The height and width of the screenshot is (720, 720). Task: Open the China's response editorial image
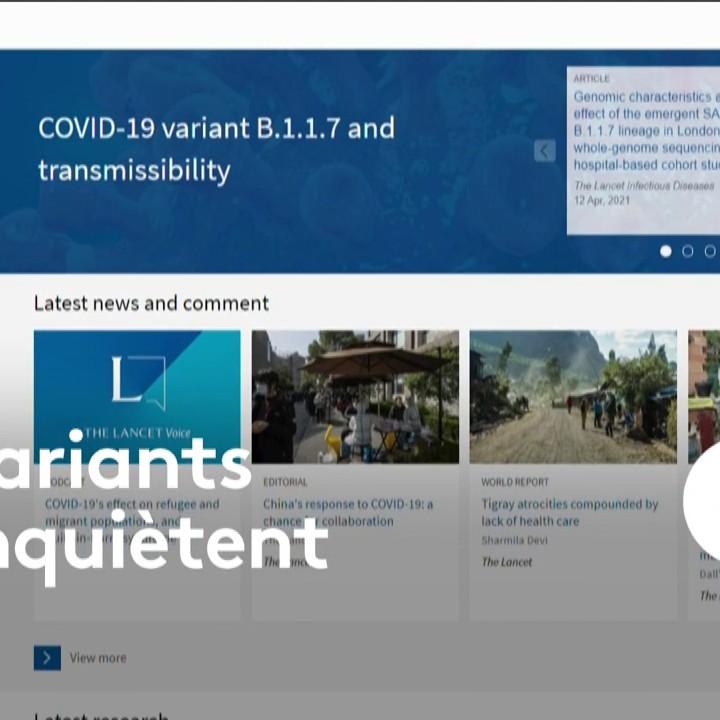[x=355, y=397]
